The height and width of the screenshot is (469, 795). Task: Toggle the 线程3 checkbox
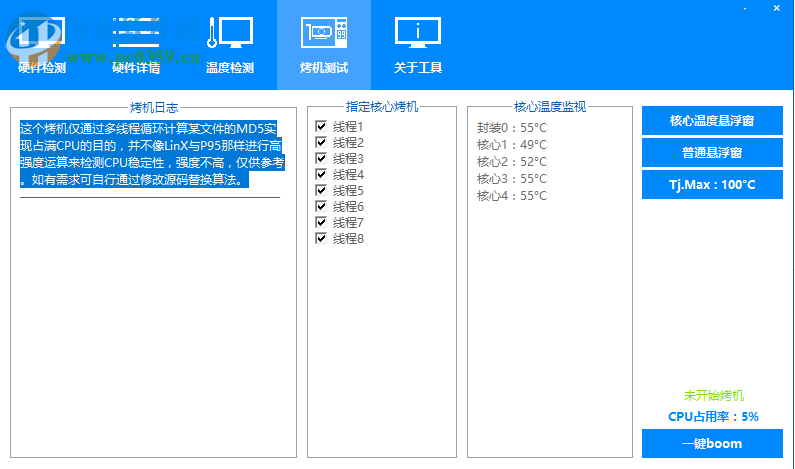[321, 158]
